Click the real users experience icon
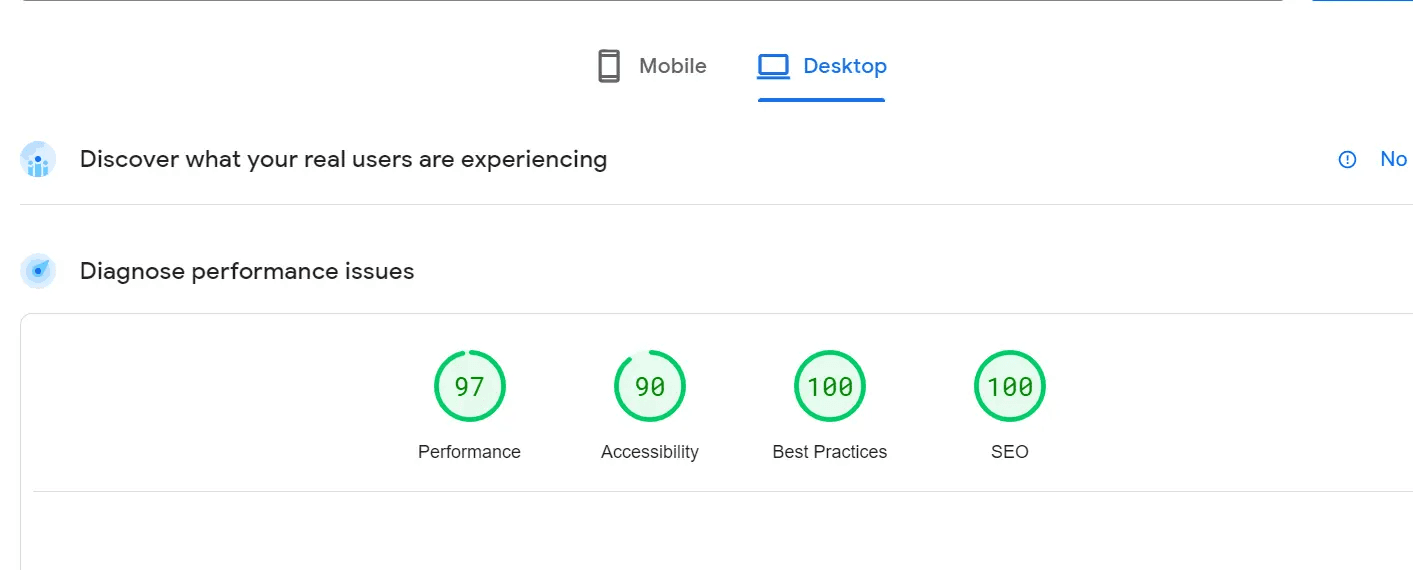 (38, 160)
